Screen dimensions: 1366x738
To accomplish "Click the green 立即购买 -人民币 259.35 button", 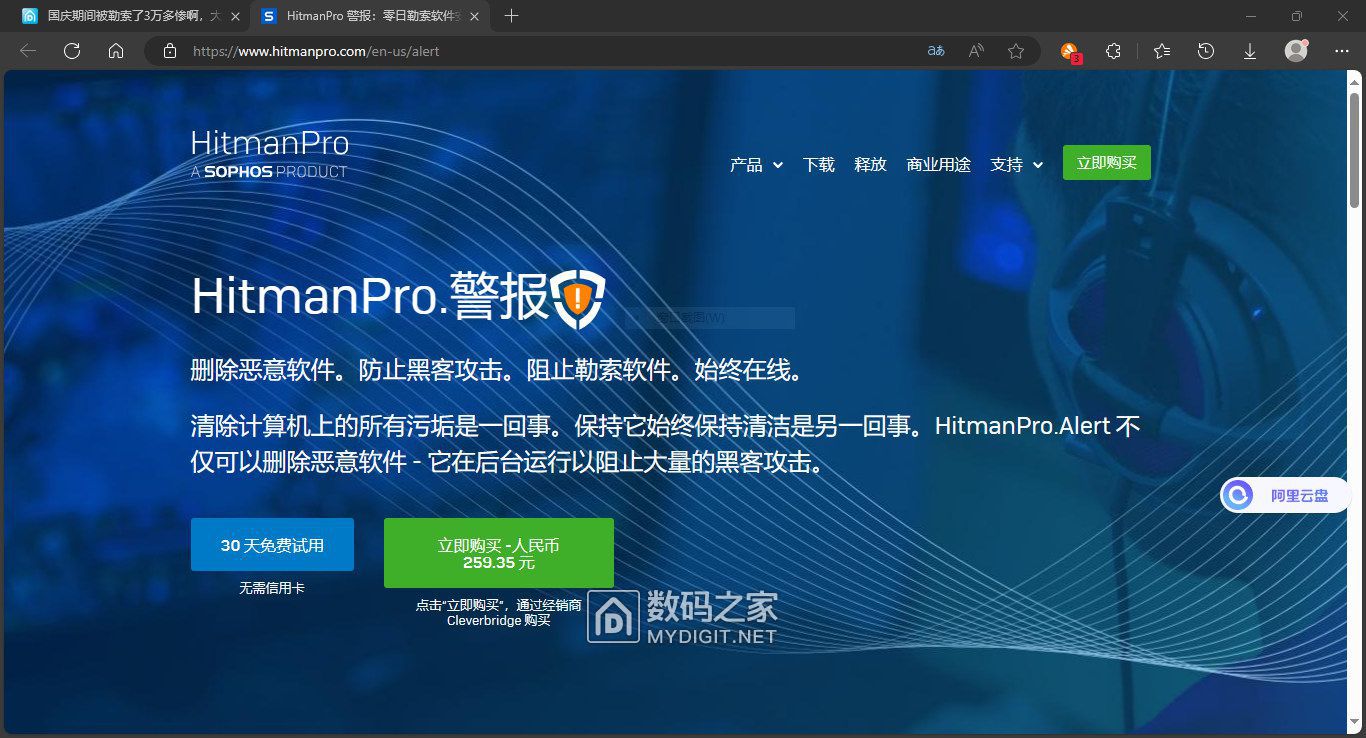I will pyautogui.click(x=498, y=553).
